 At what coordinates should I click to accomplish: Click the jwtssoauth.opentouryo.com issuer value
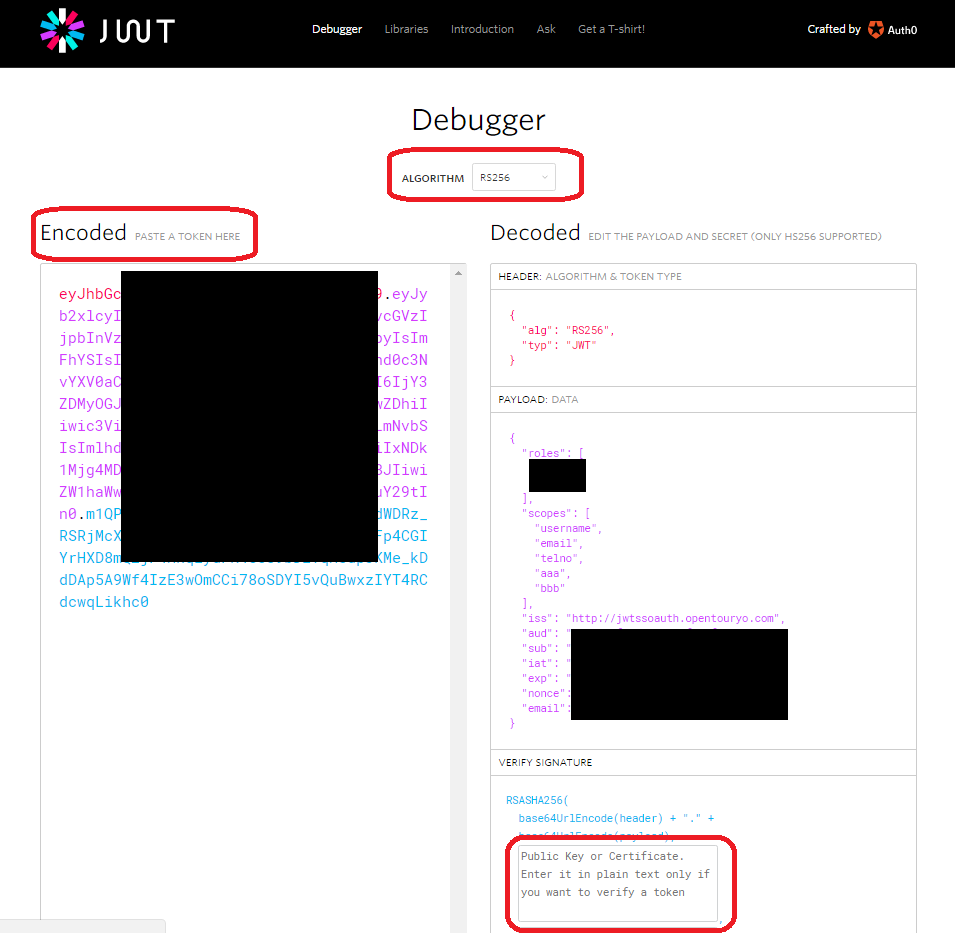674,618
